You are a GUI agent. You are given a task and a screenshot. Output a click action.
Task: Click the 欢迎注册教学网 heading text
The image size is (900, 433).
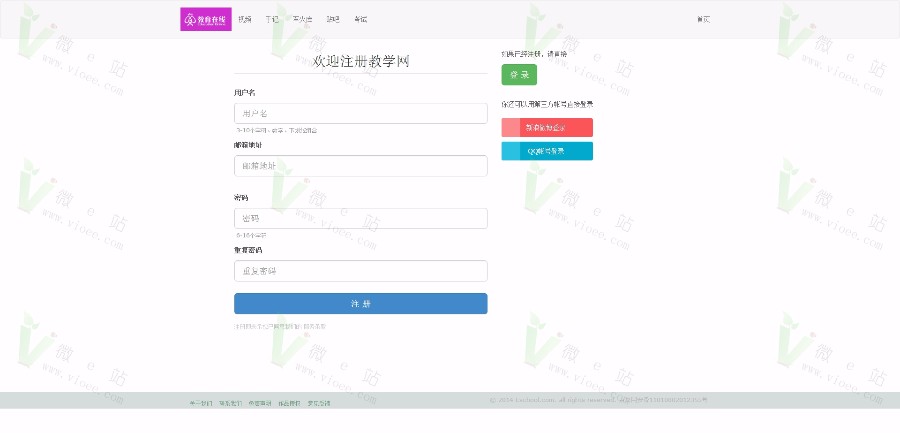pos(361,61)
